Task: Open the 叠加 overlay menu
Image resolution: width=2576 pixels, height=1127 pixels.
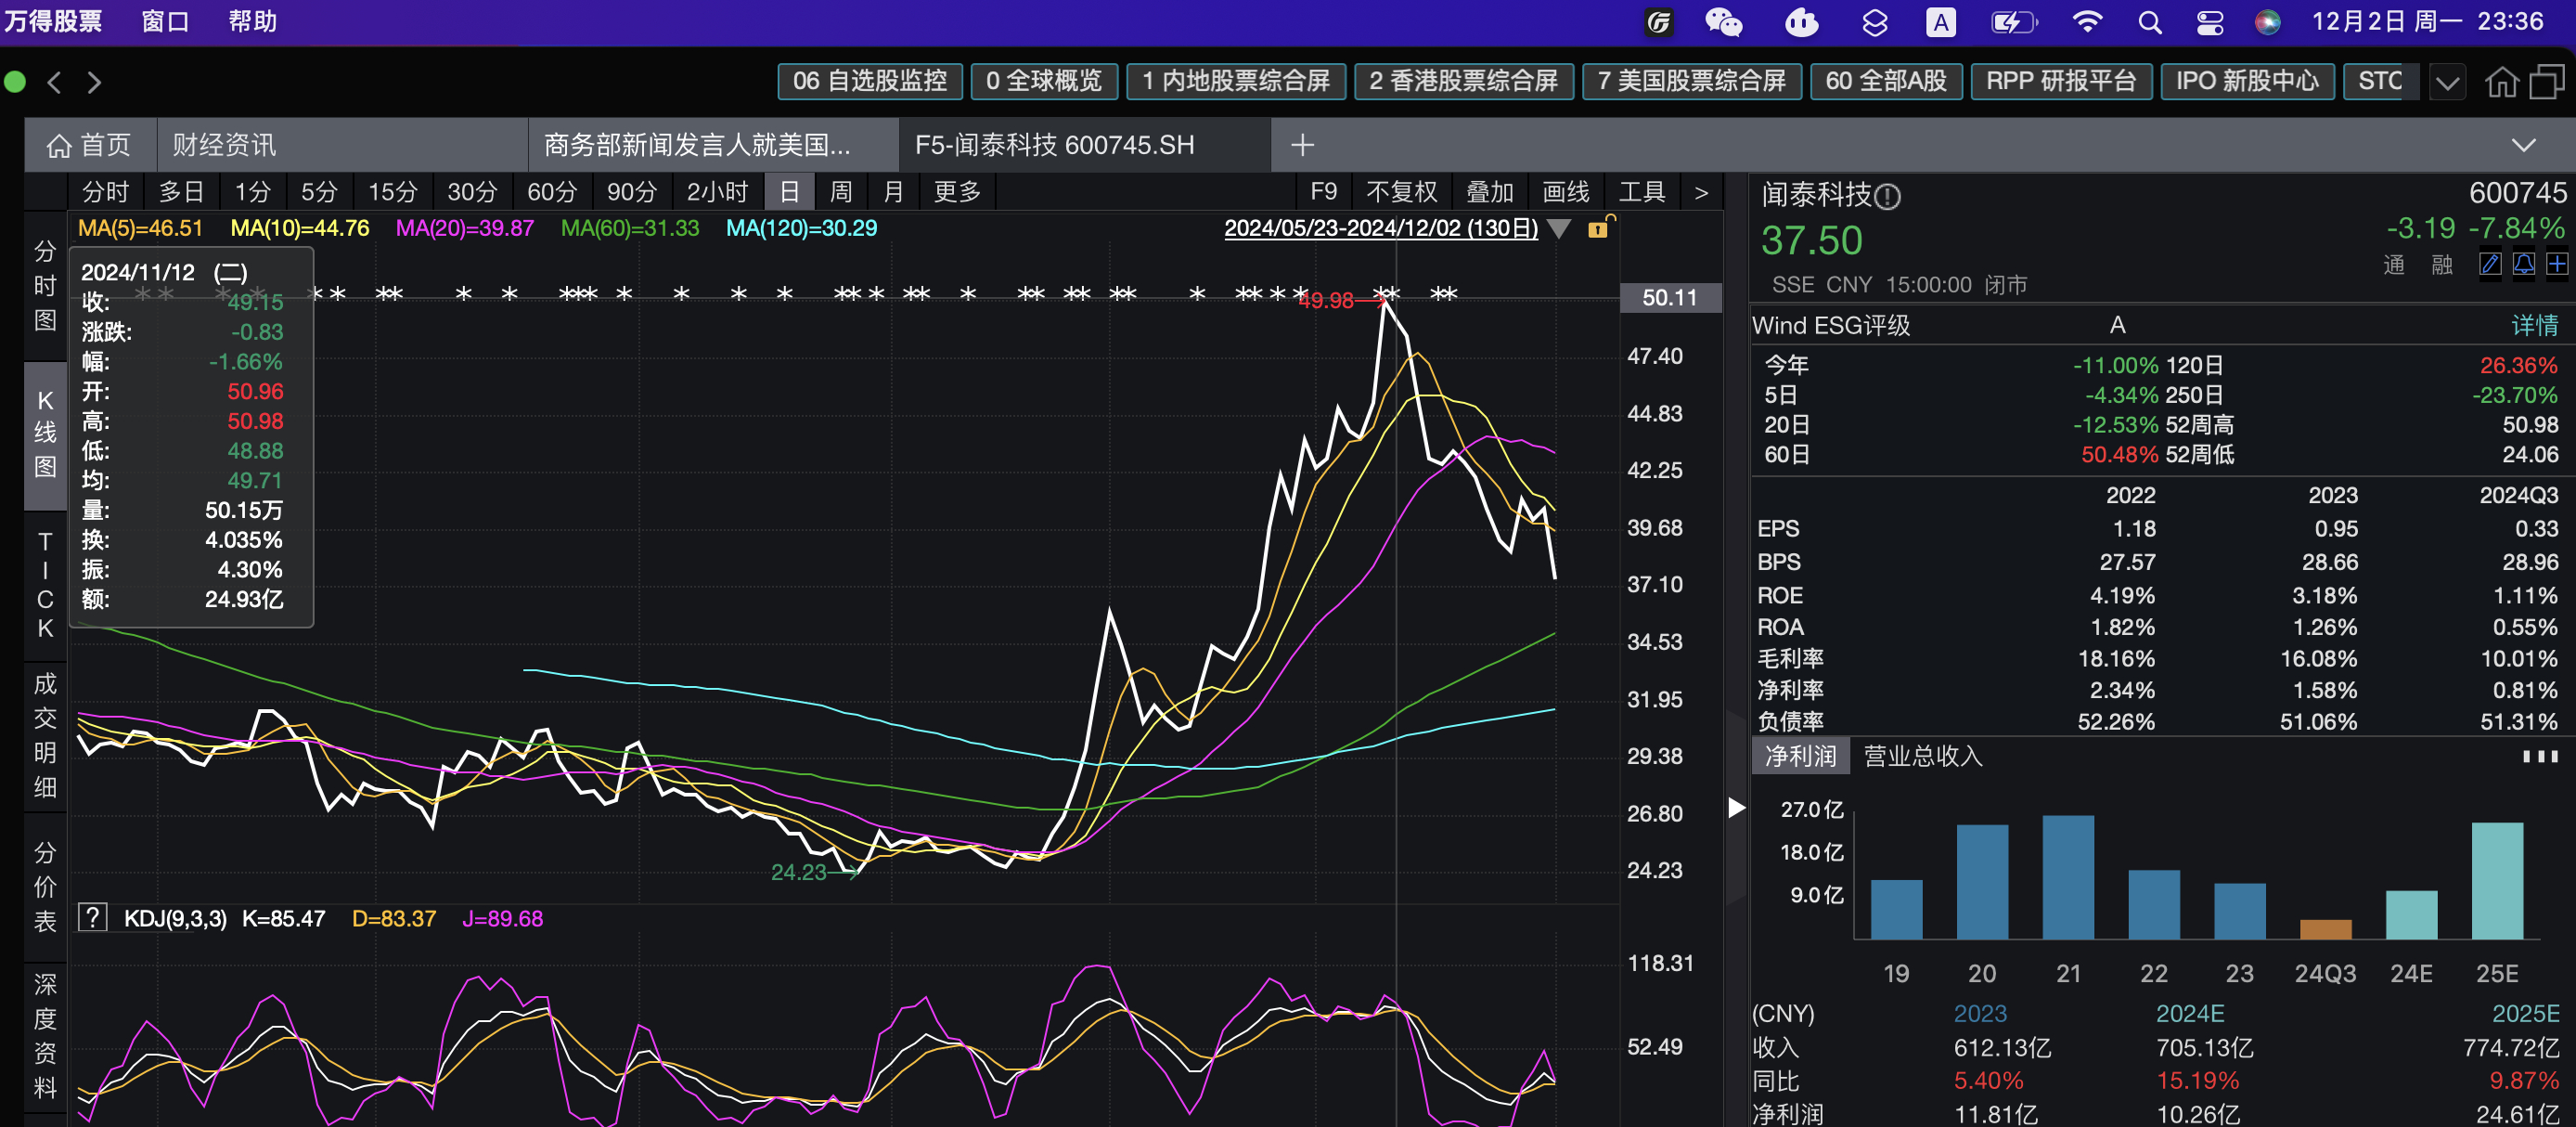Action: [1490, 192]
